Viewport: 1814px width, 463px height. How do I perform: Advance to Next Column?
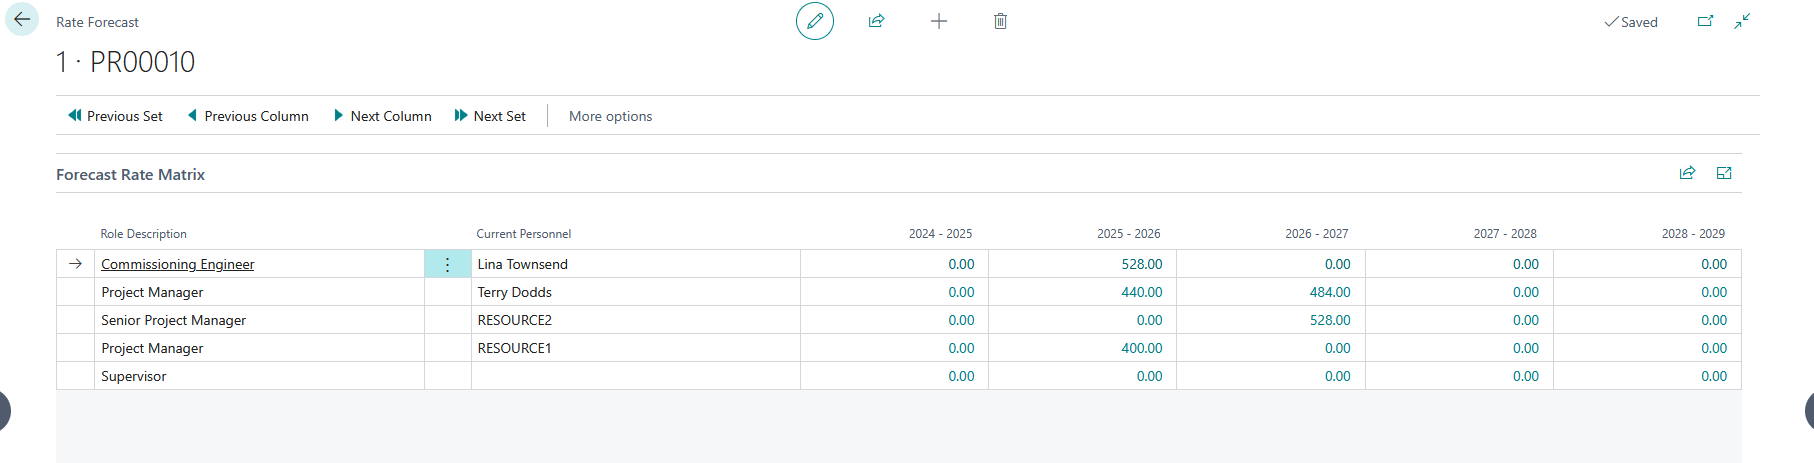[382, 116]
